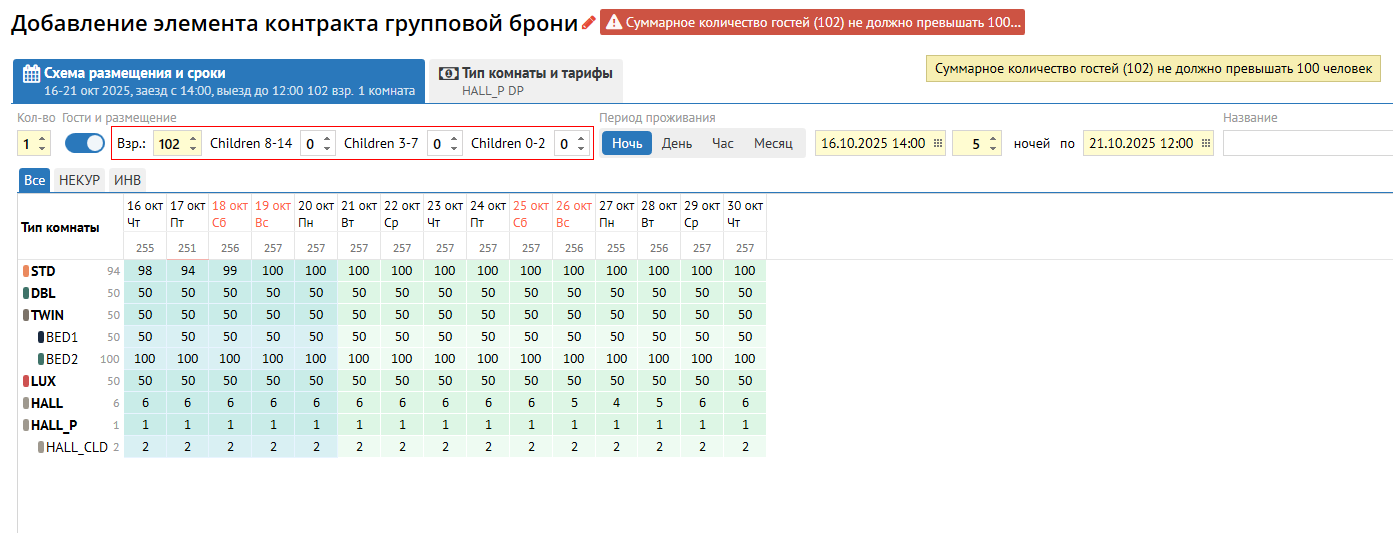
Task: Select the HALL_CLD sub-row
Action: (x=393, y=447)
